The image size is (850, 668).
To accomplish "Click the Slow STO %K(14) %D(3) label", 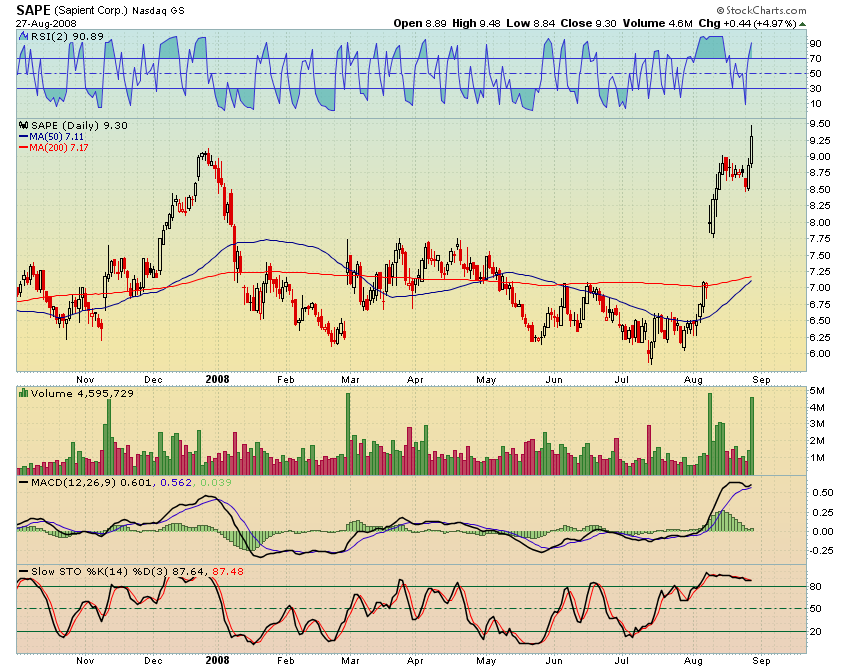I will (100, 571).
